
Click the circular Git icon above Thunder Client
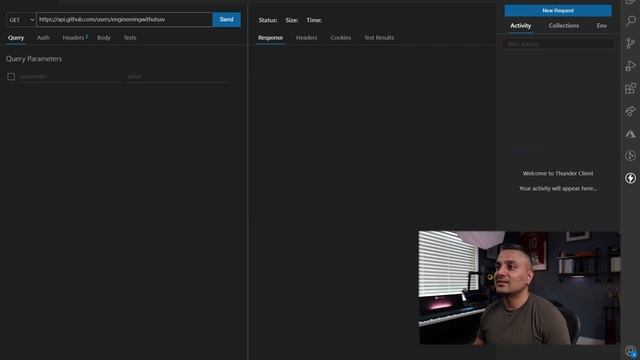631,156
